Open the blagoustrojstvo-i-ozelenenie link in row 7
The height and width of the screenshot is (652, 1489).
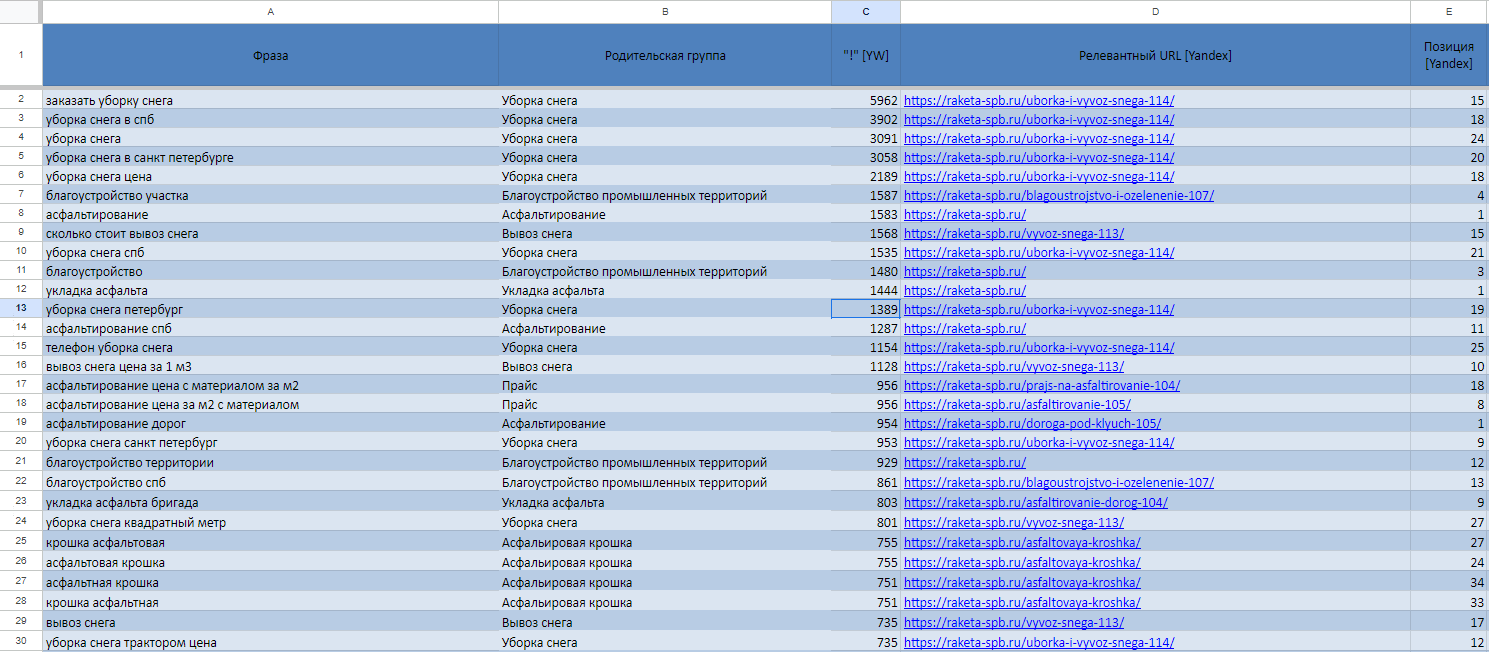(1058, 196)
